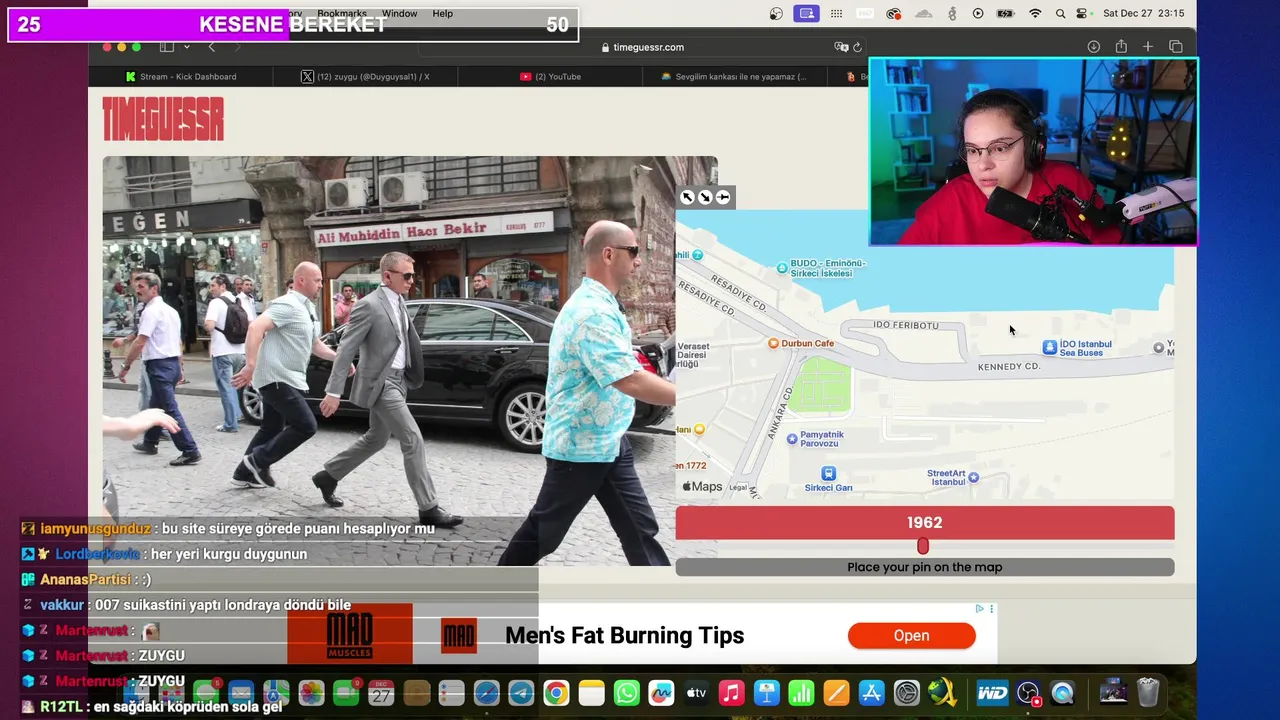
Task: Click the Spotlight search icon
Action: [x=1060, y=13]
